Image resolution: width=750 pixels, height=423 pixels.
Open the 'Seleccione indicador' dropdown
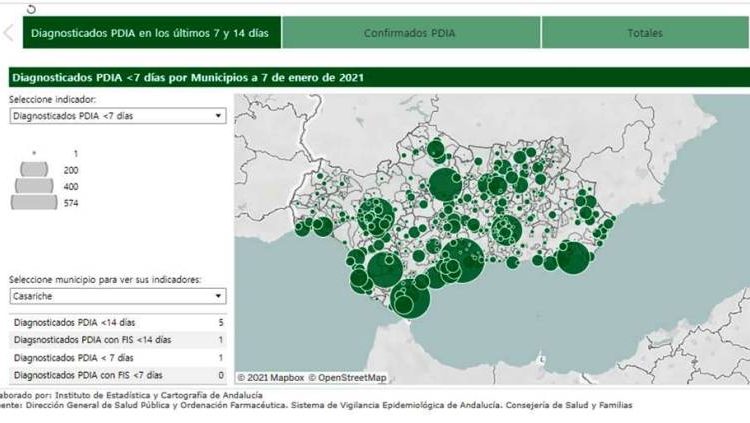tap(117, 116)
